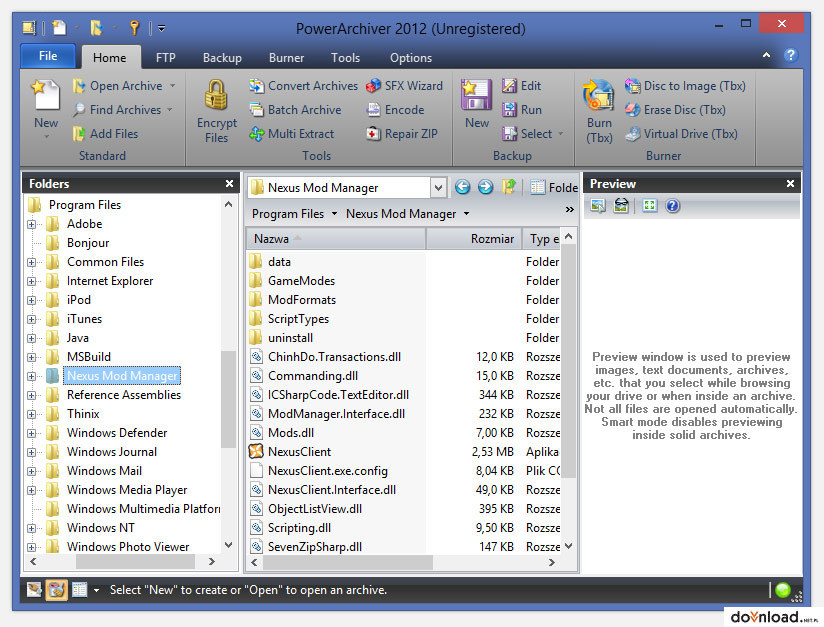Open Disc to Image (Tbx)

pyautogui.click(x=685, y=86)
